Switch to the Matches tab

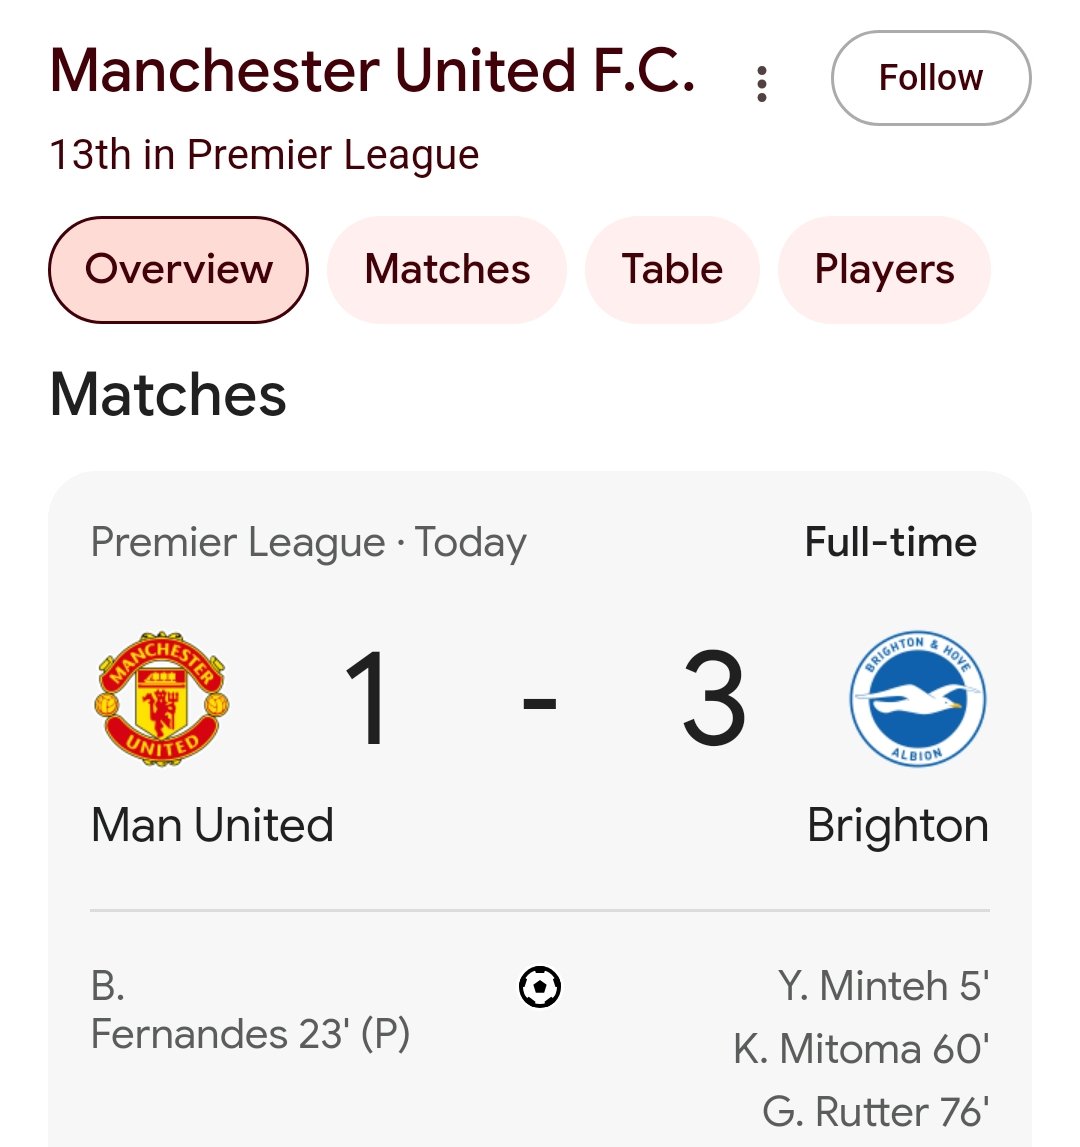tap(447, 269)
